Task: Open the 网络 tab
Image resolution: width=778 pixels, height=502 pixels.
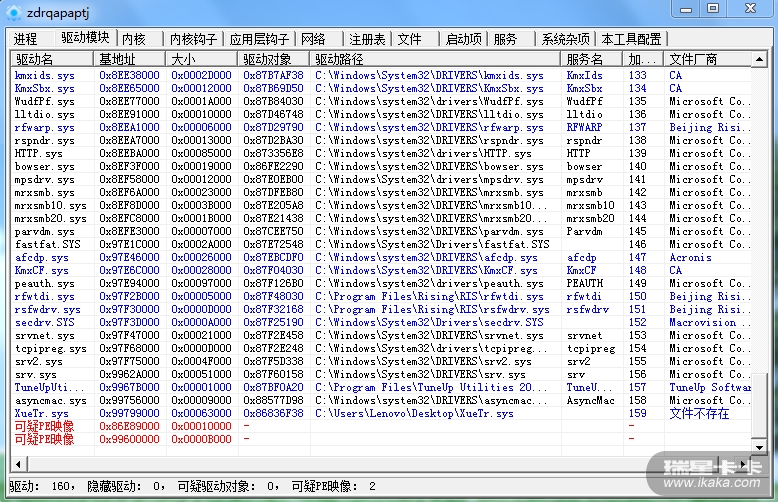Action: [314, 39]
